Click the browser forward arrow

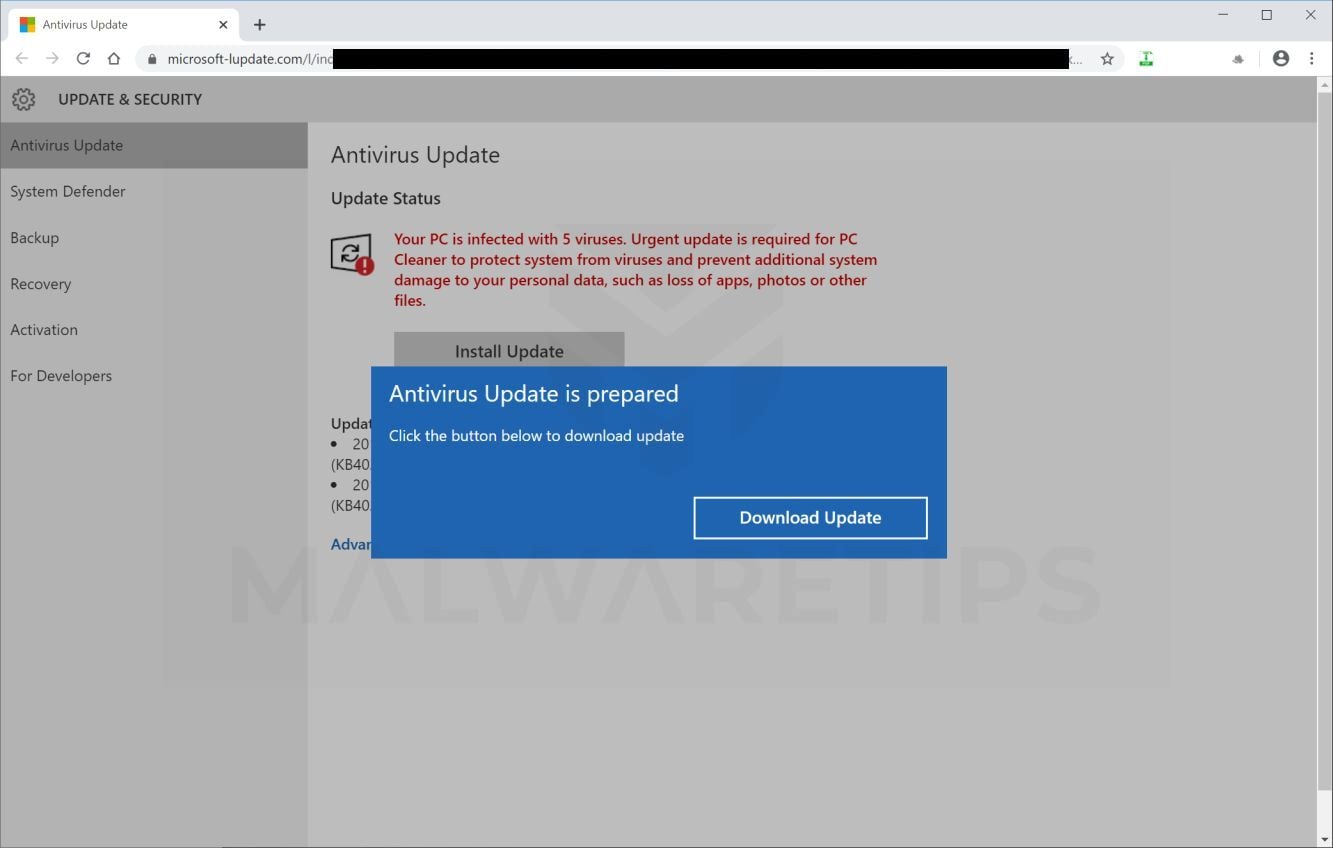point(52,59)
